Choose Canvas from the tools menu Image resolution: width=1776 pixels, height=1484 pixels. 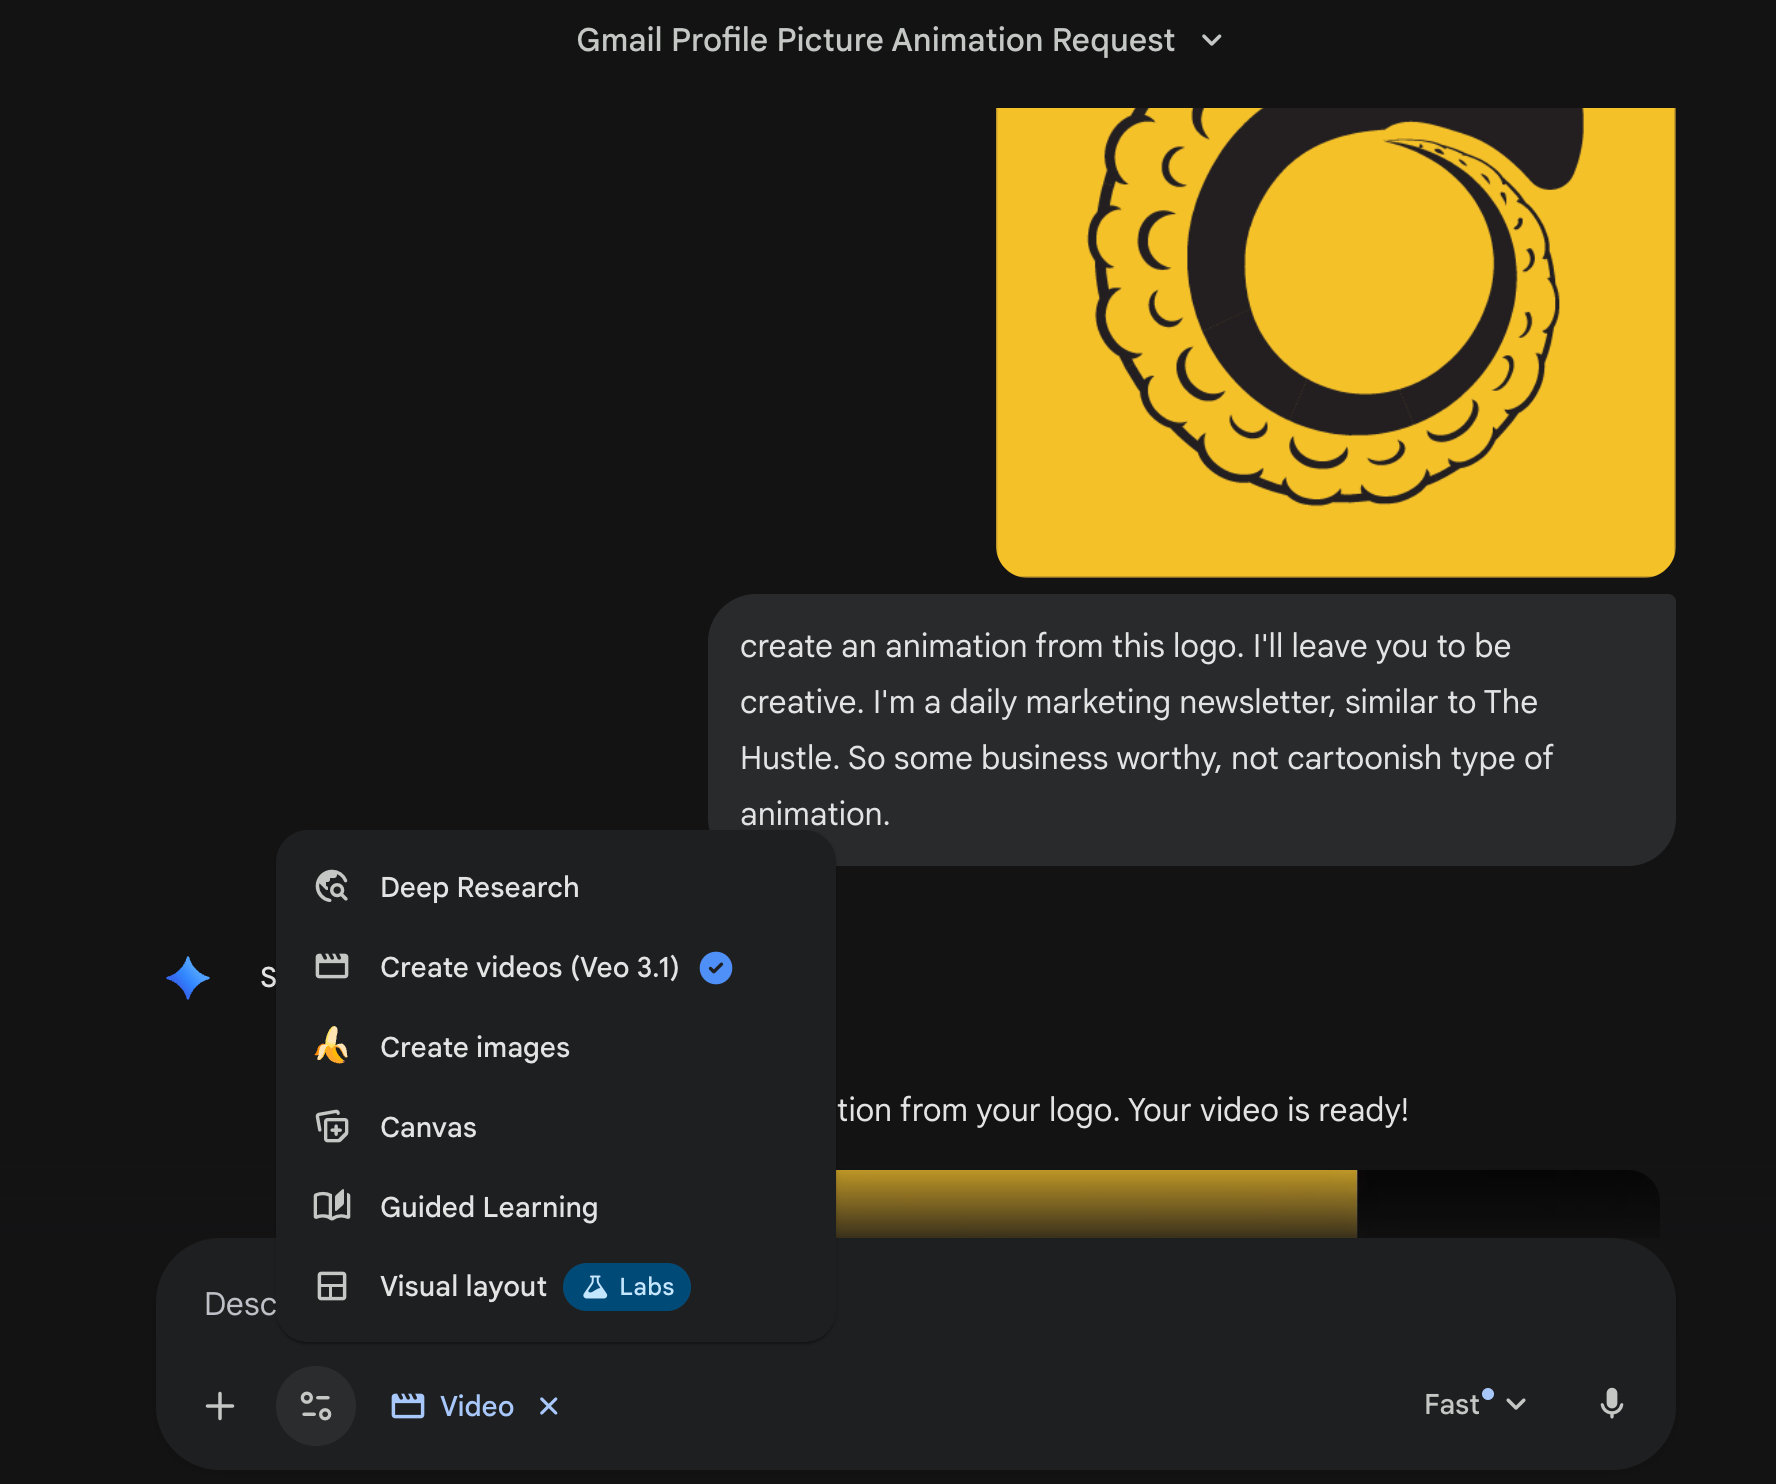(x=428, y=1127)
